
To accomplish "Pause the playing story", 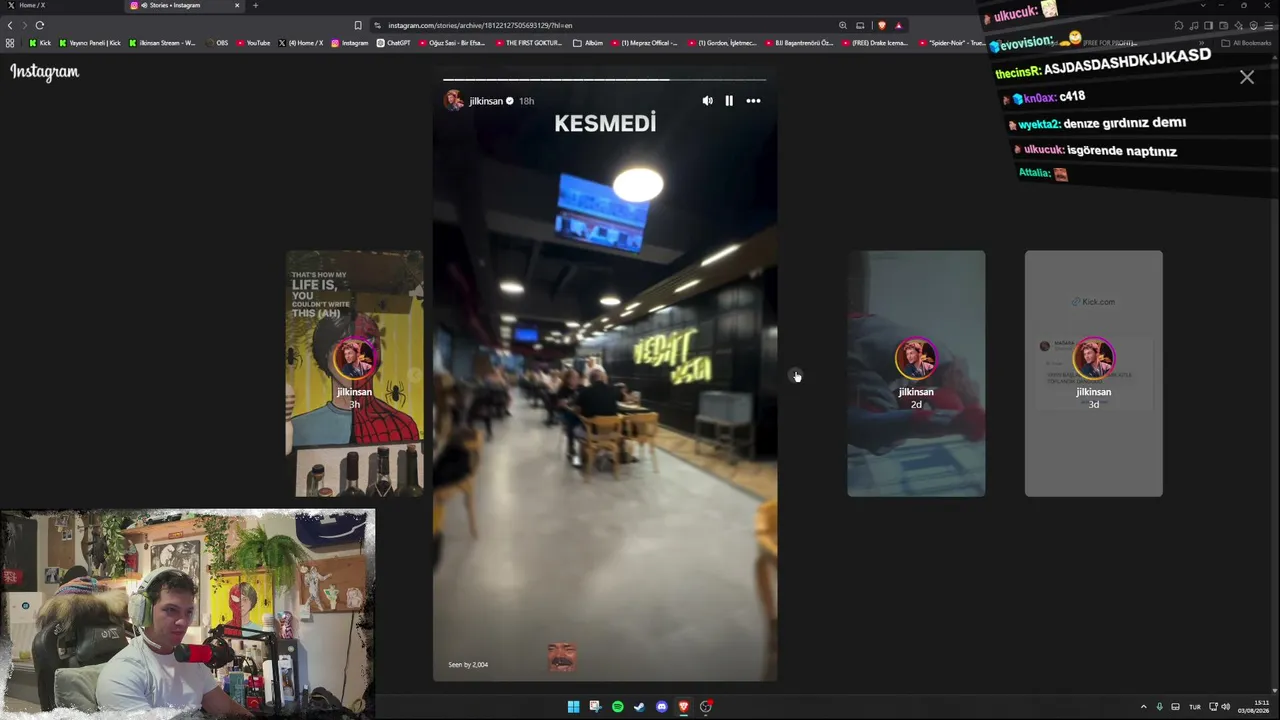I will pyautogui.click(x=729, y=101).
